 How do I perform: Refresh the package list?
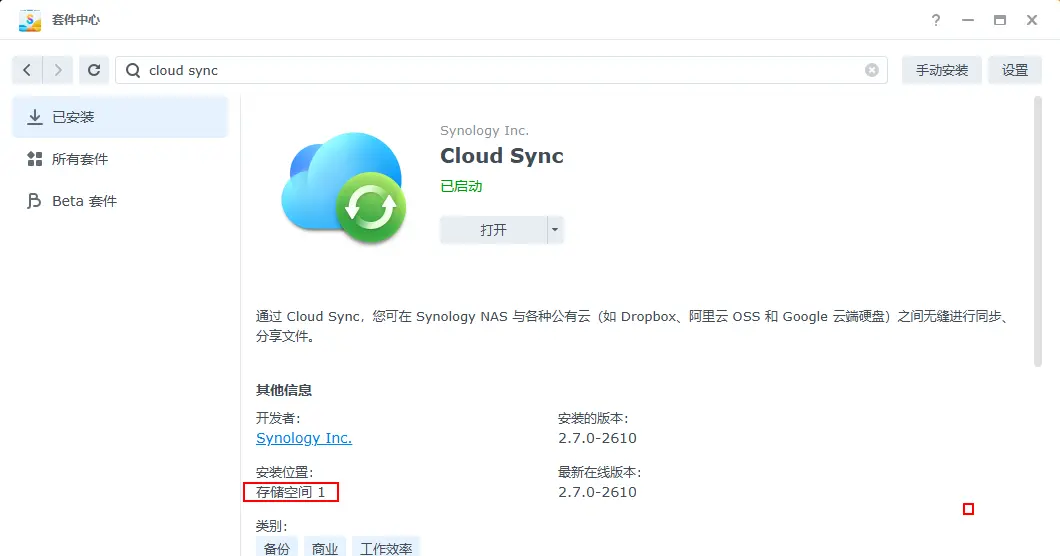point(94,70)
